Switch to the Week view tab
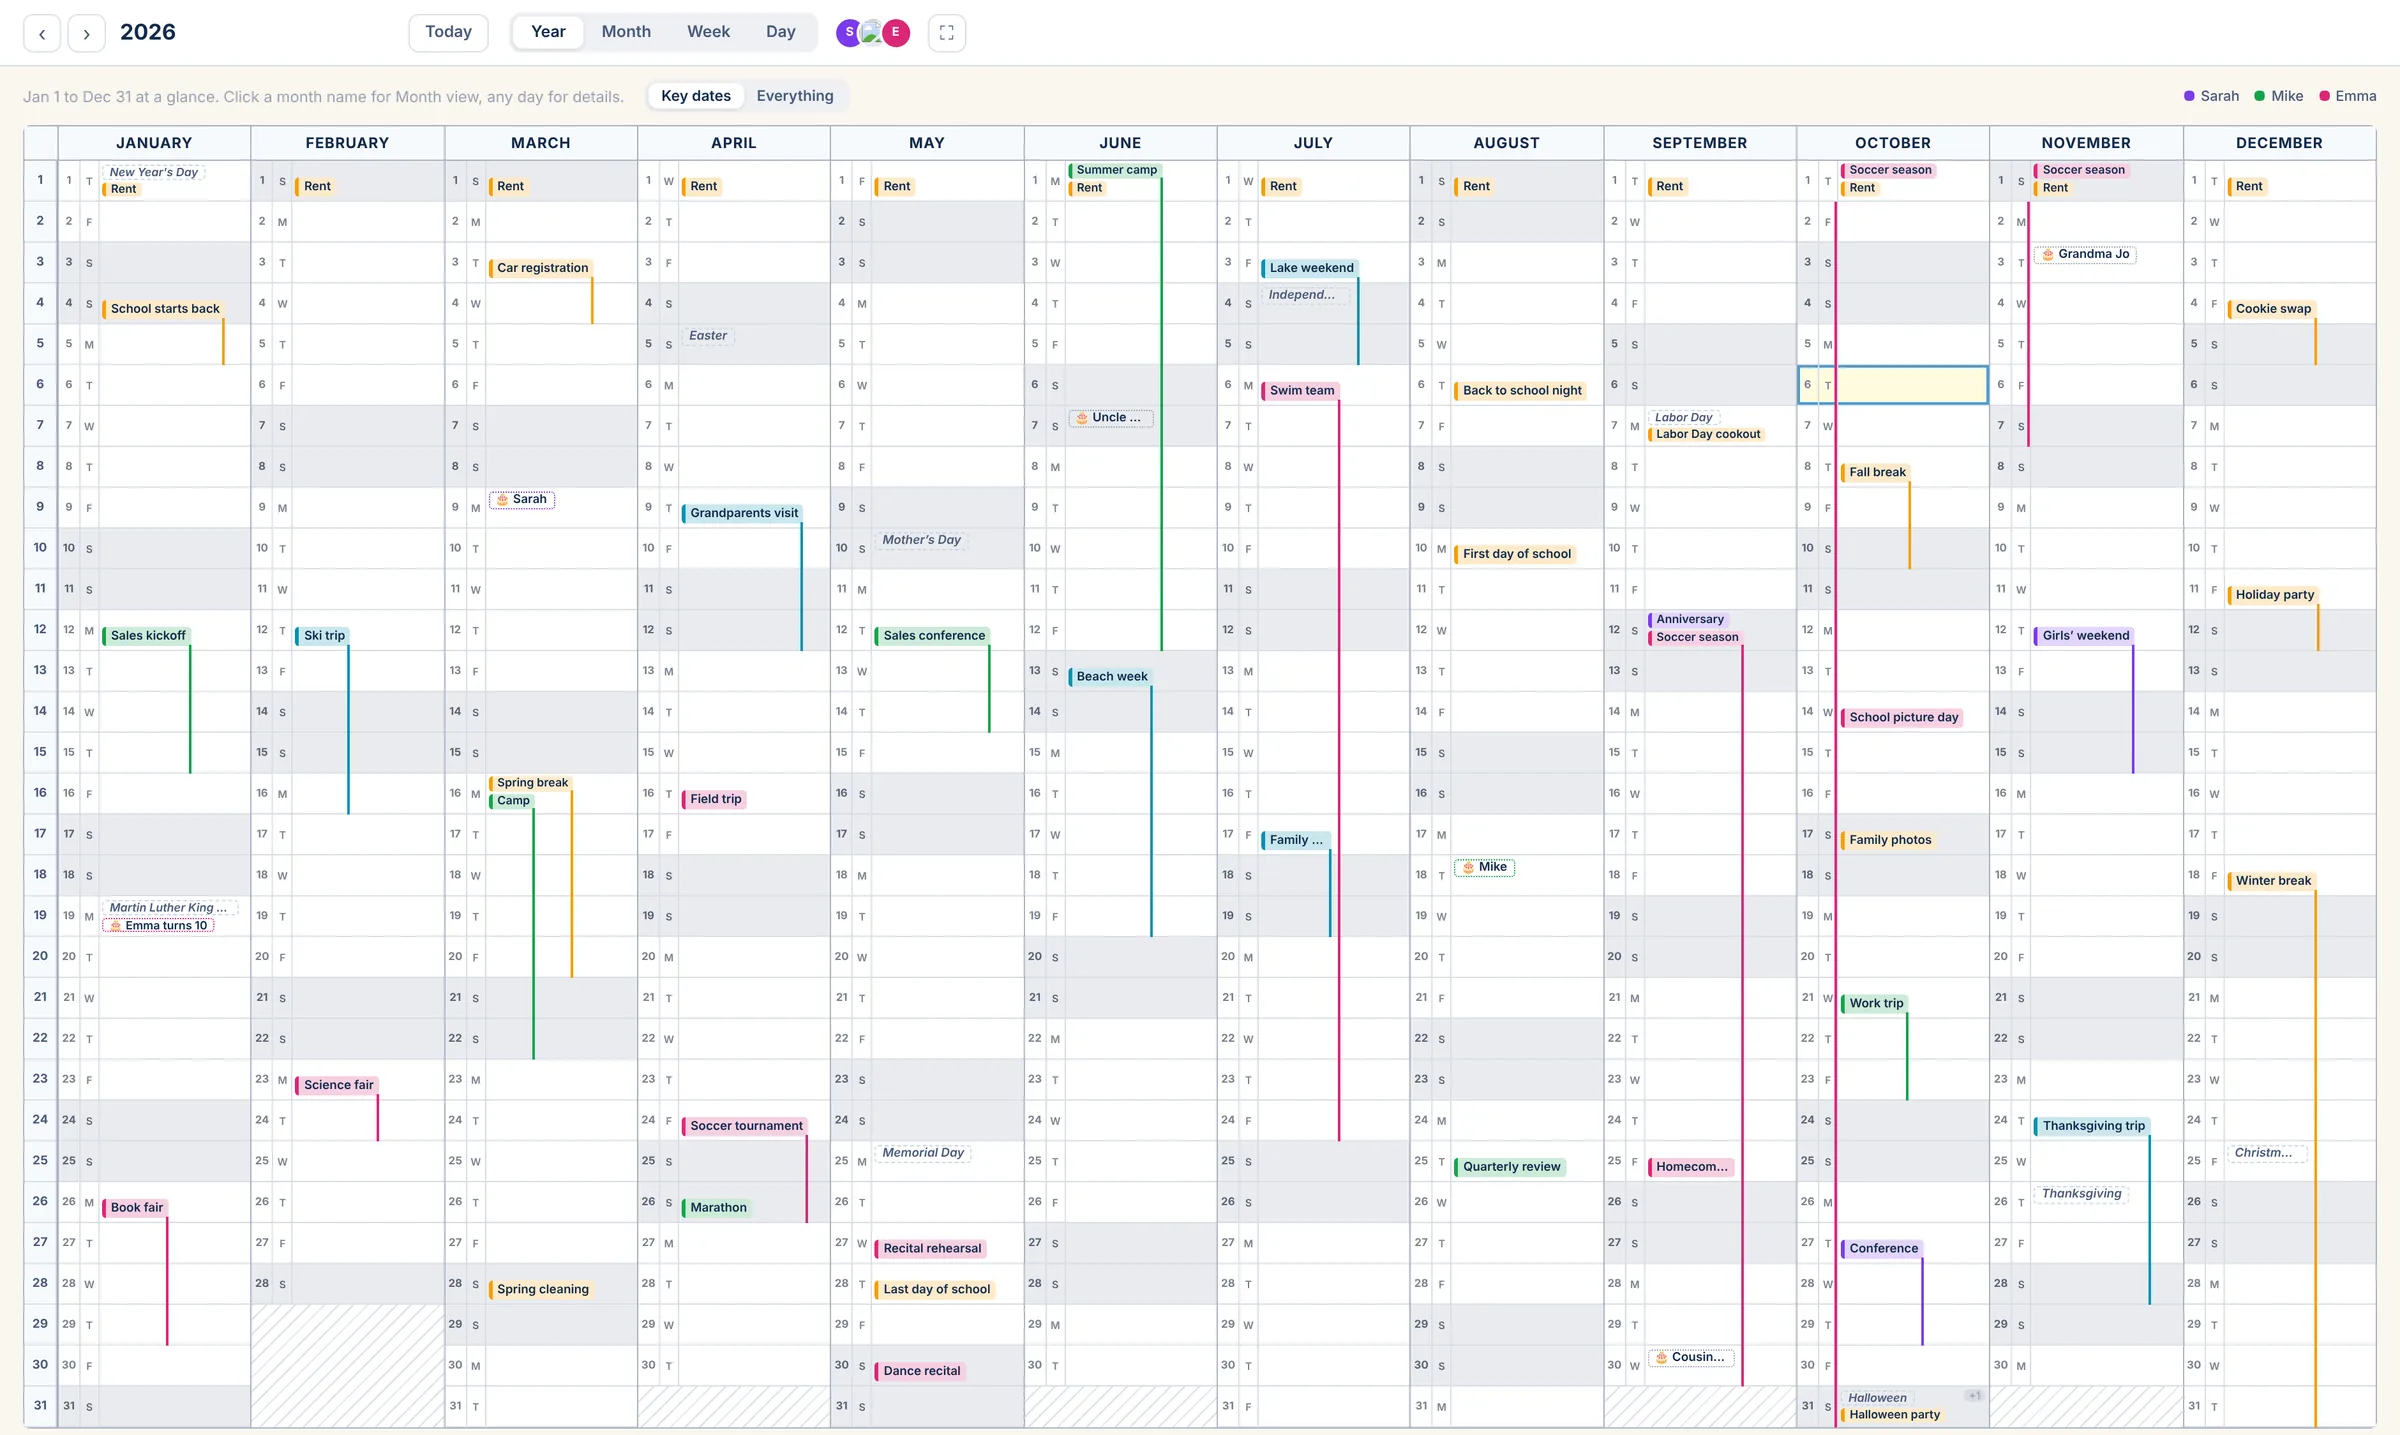 708,32
